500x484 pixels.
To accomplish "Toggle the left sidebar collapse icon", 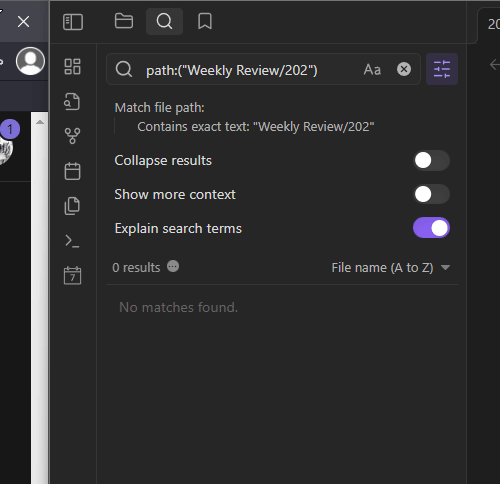I will (x=73, y=22).
